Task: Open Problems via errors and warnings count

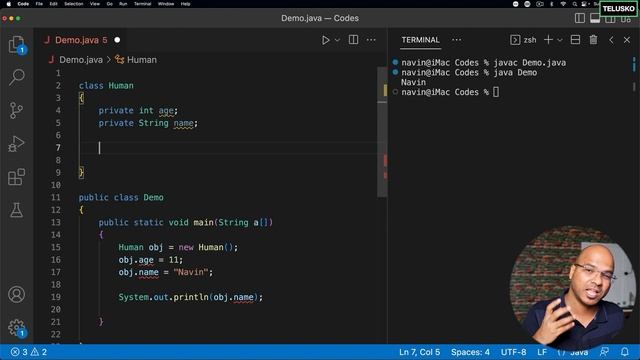Action: point(29,352)
